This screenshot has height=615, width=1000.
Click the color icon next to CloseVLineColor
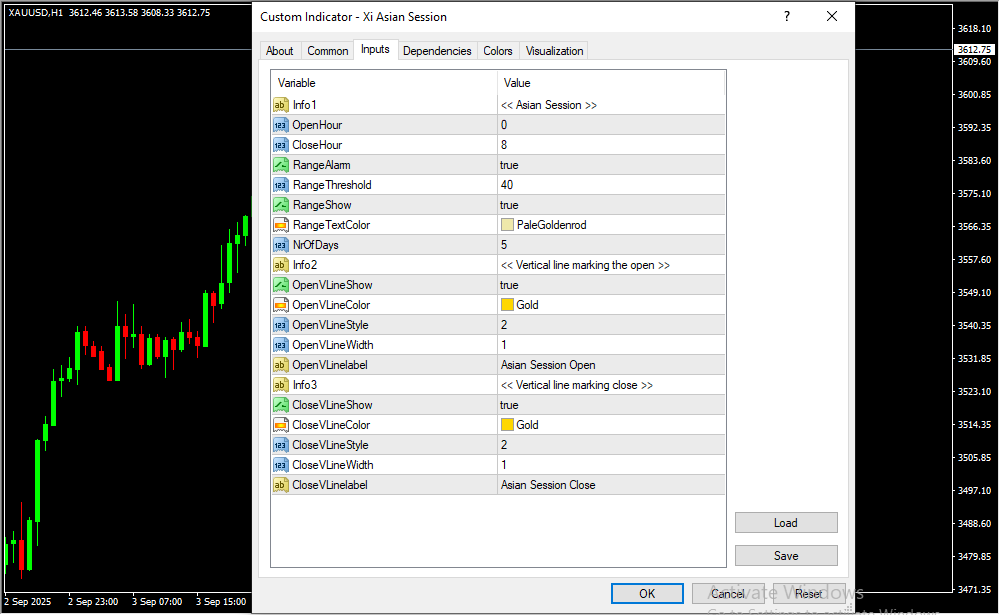click(281, 425)
